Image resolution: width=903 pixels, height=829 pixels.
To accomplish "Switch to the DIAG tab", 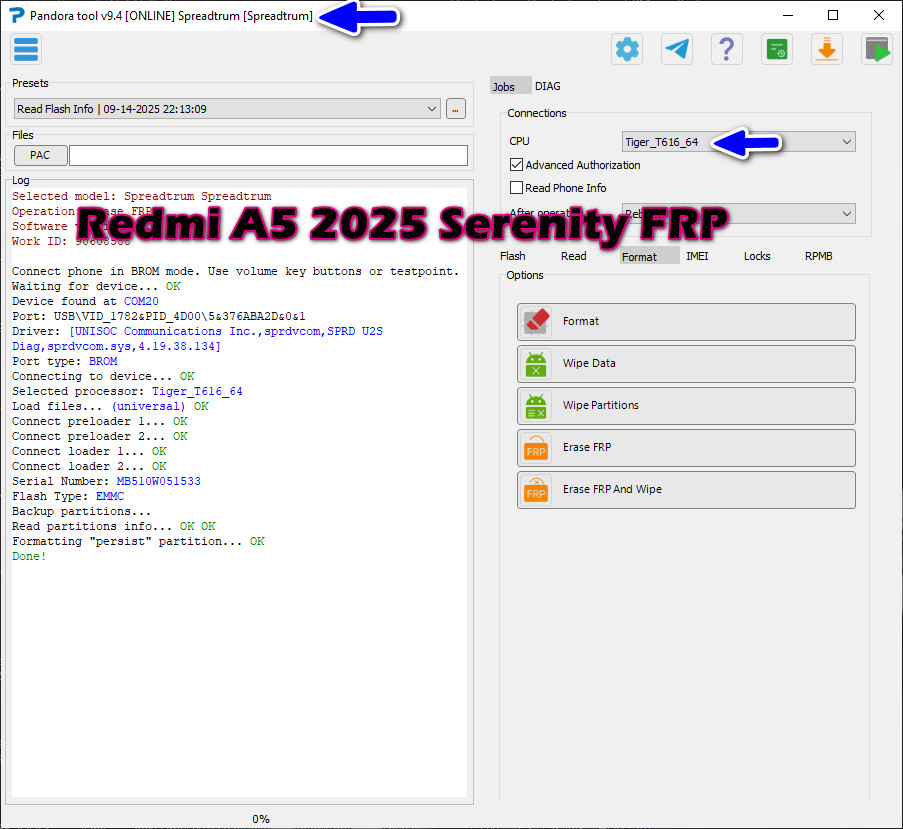I will [548, 86].
